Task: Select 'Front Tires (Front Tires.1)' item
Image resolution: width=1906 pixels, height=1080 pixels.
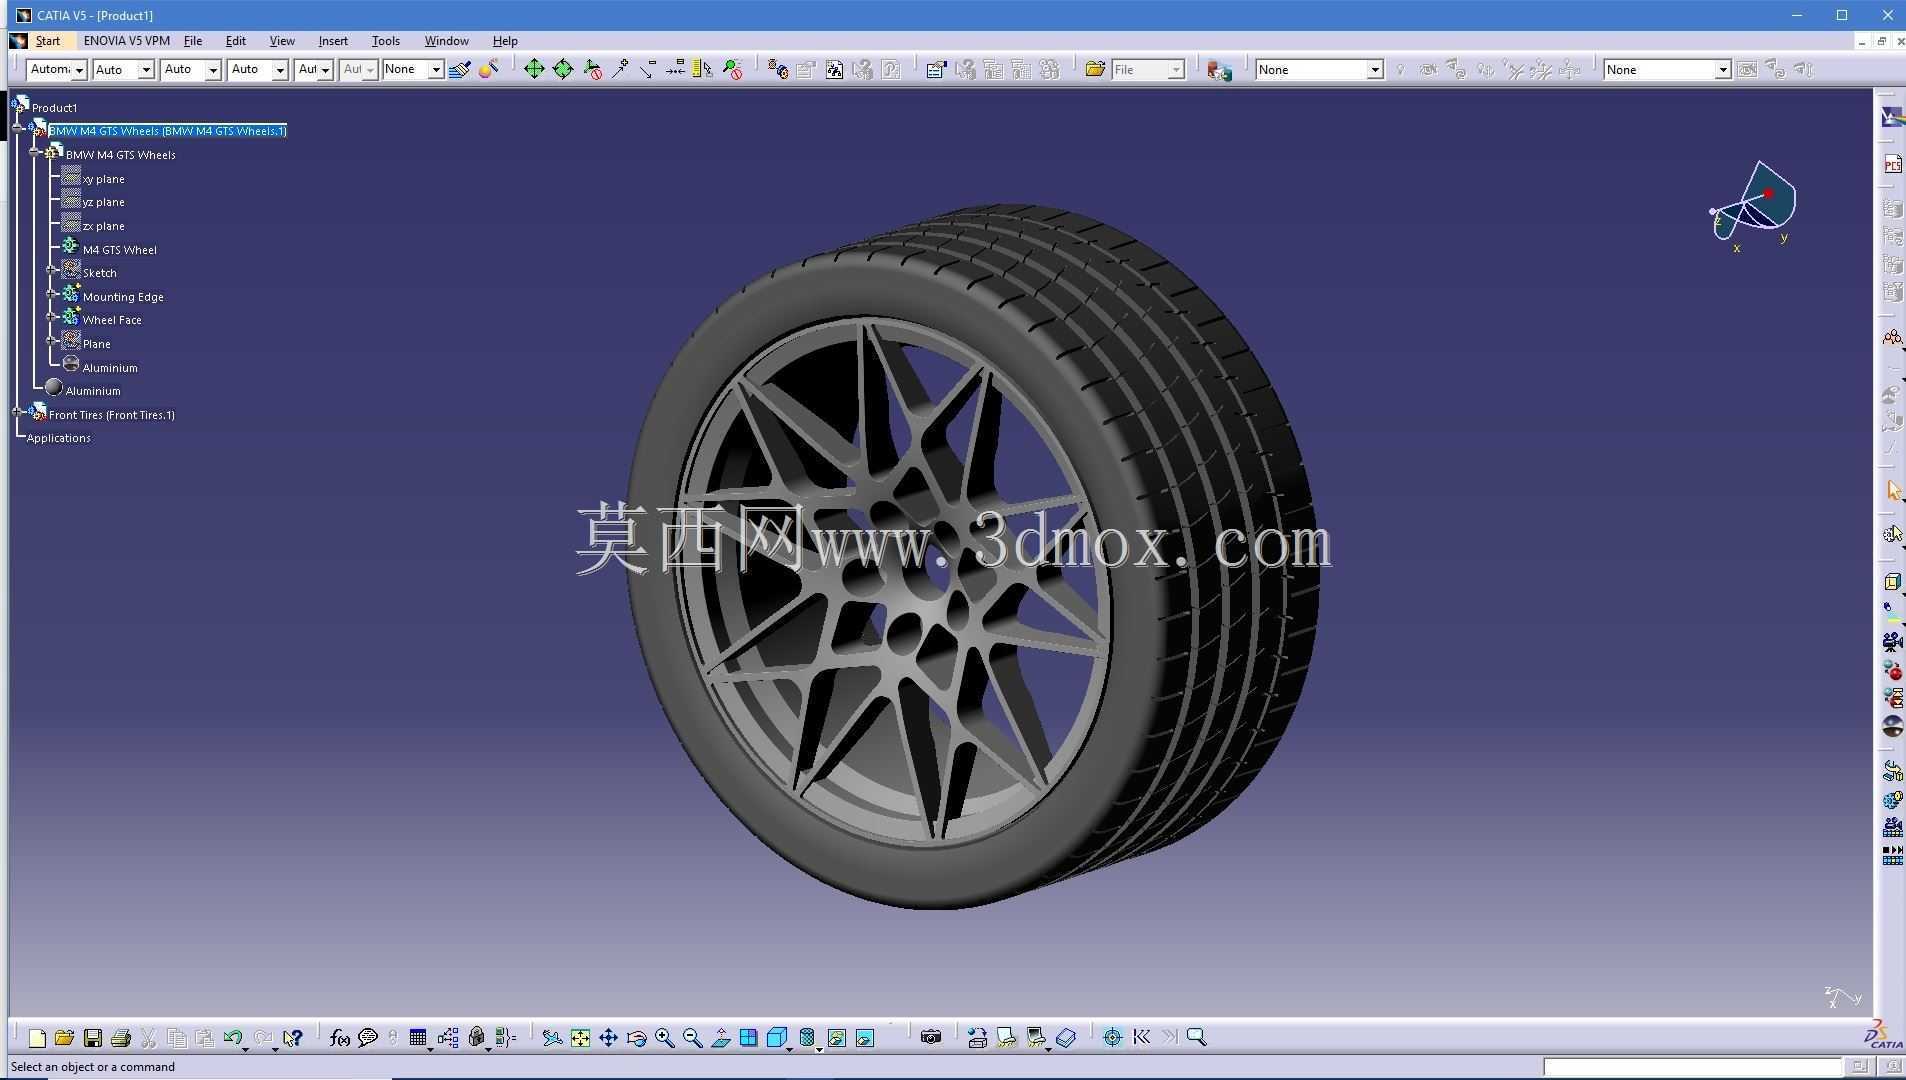Action: coord(111,415)
